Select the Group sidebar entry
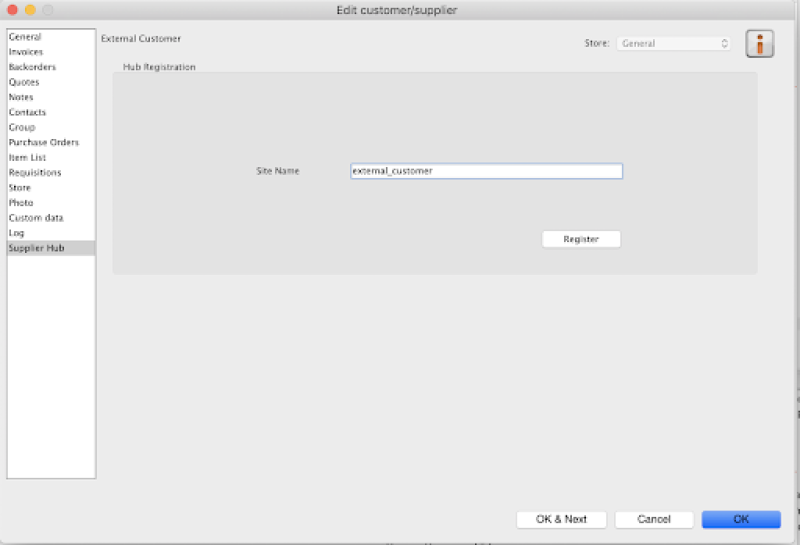Image resolution: width=800 pixels, height=545 pixels. click(x=22, y=127)
